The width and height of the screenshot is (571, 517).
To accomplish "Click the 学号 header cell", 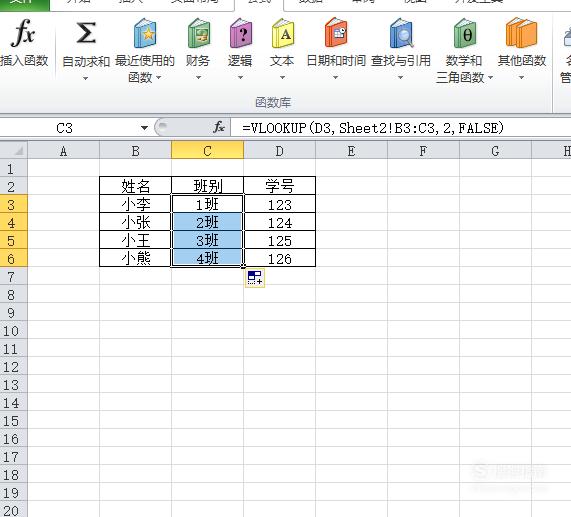I will [x=279, y=186].
